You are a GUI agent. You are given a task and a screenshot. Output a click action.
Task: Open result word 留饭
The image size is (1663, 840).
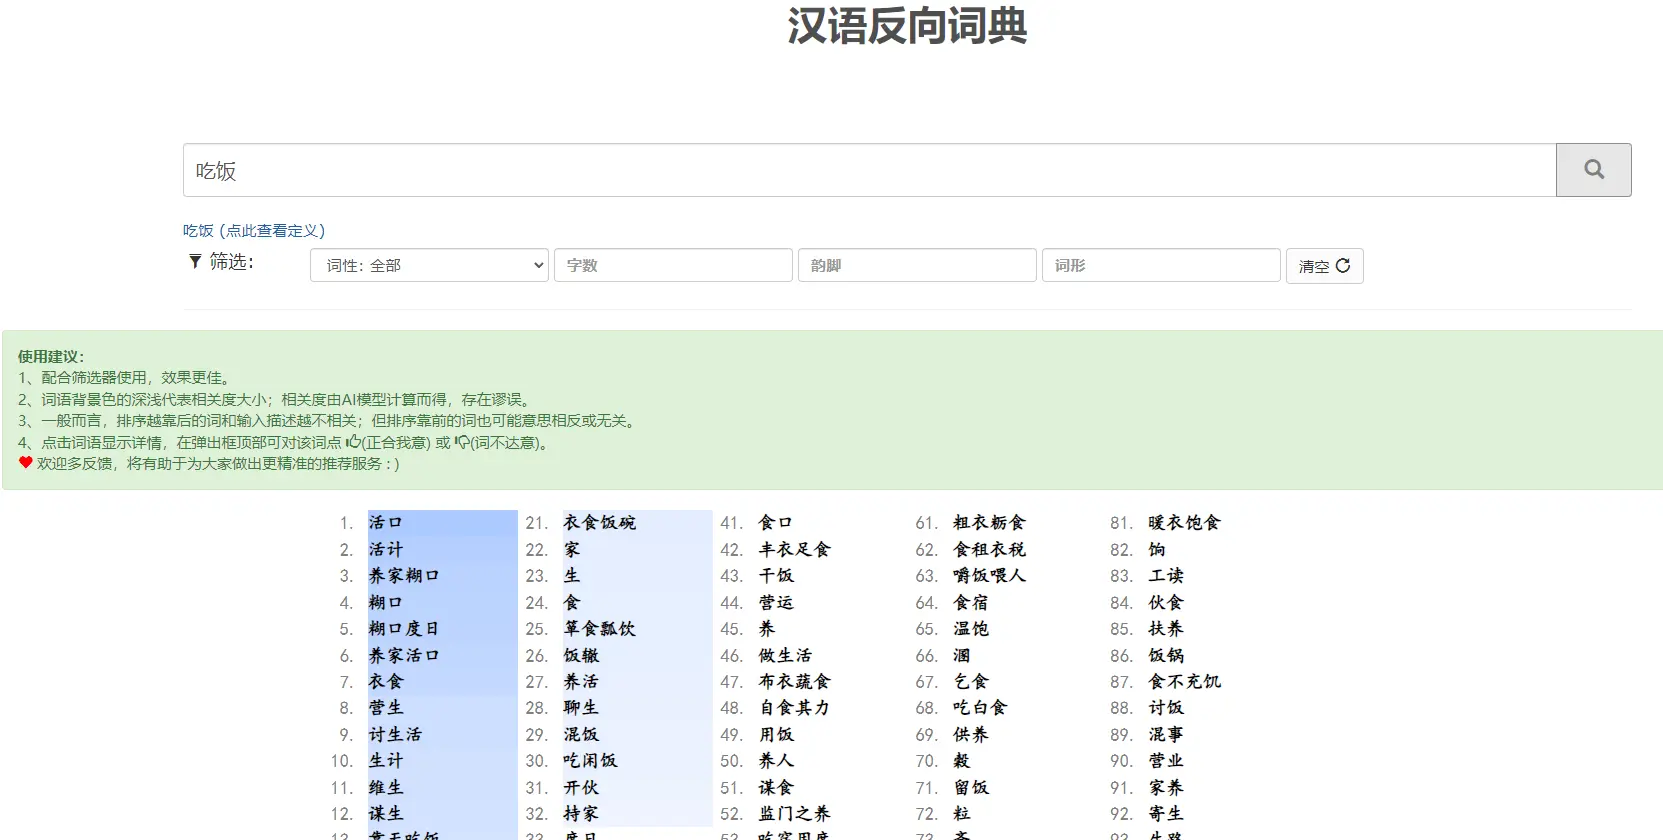coord(970,787)
